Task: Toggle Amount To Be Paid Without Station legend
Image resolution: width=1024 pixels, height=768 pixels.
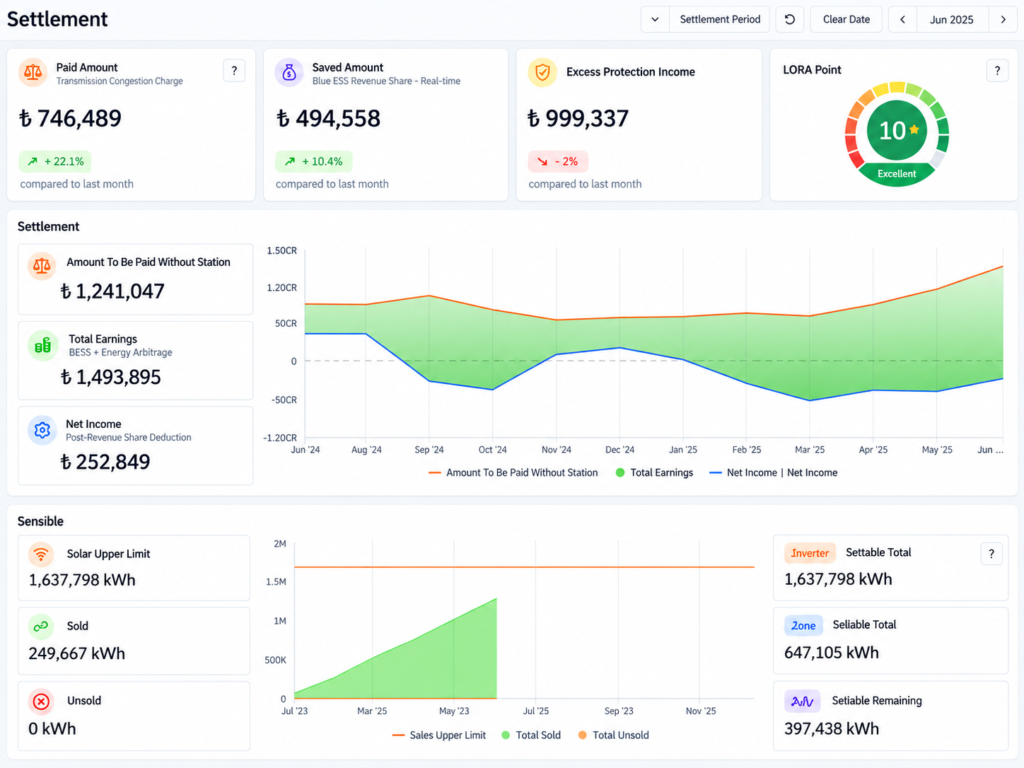Action: pyautogui.click(x=513, y=473)
